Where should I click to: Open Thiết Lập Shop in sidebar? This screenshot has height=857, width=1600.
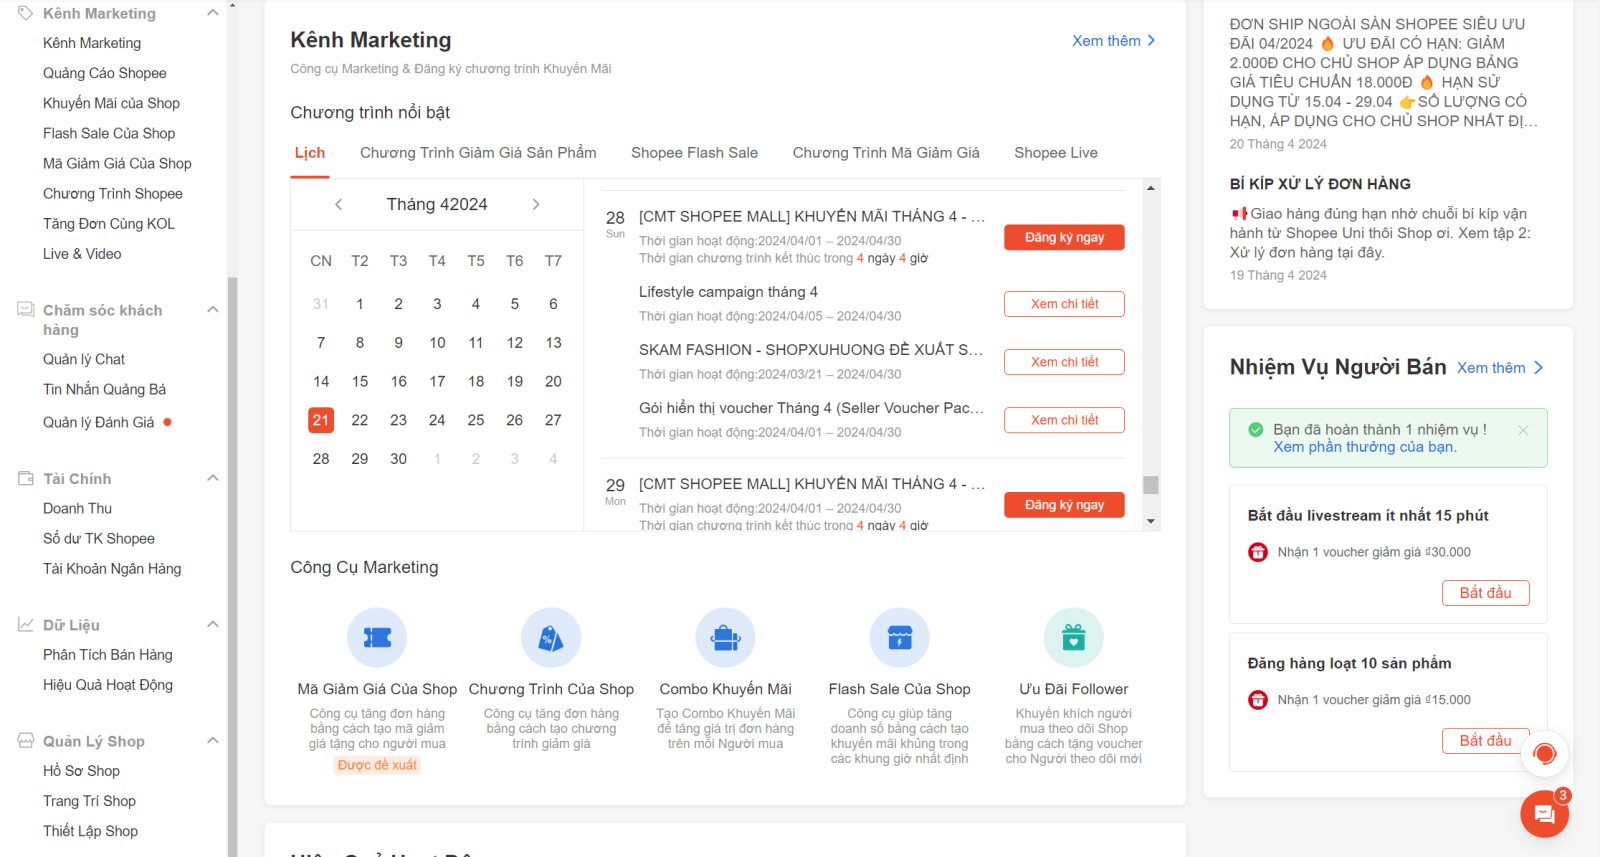point(90,831)
